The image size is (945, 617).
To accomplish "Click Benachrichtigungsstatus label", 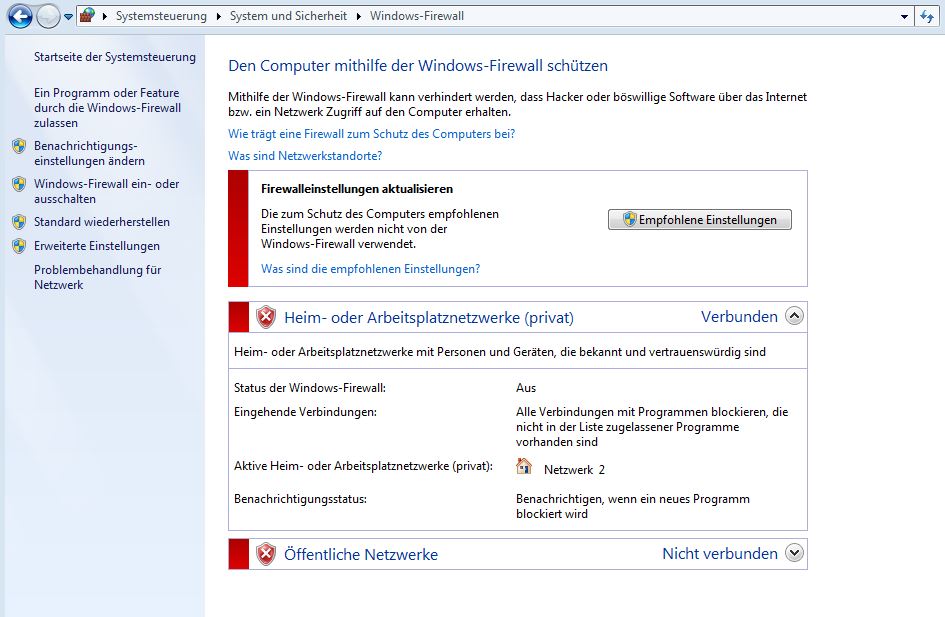I will coord(300,499).
